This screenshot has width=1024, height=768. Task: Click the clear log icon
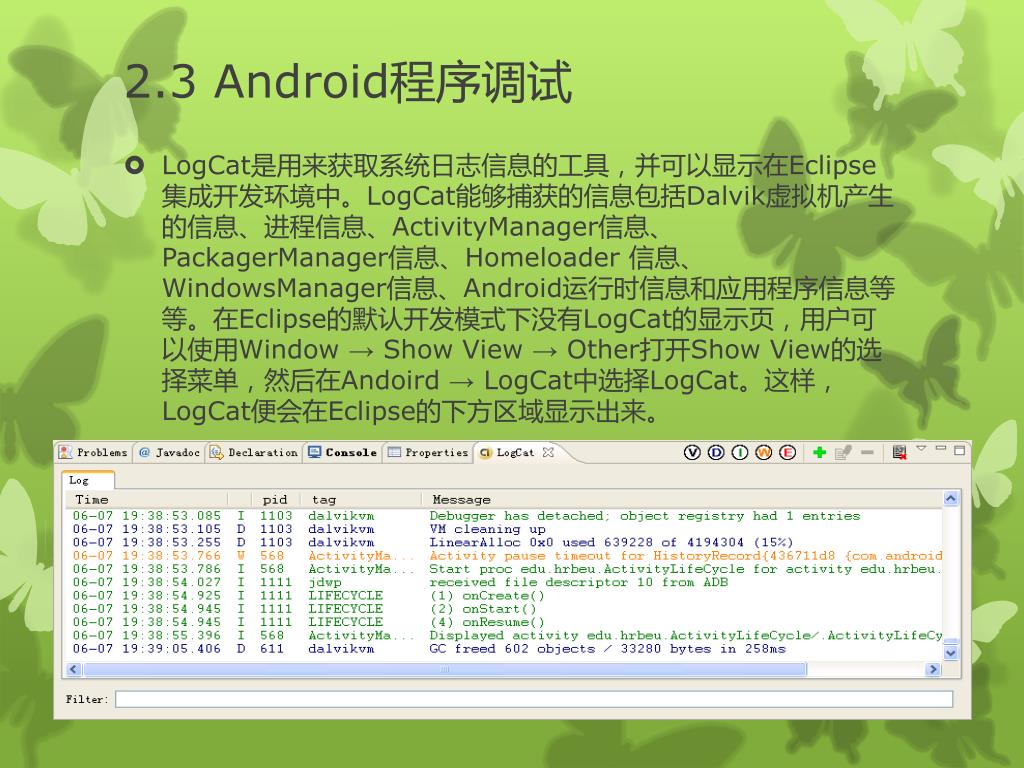tap(900, 452)
